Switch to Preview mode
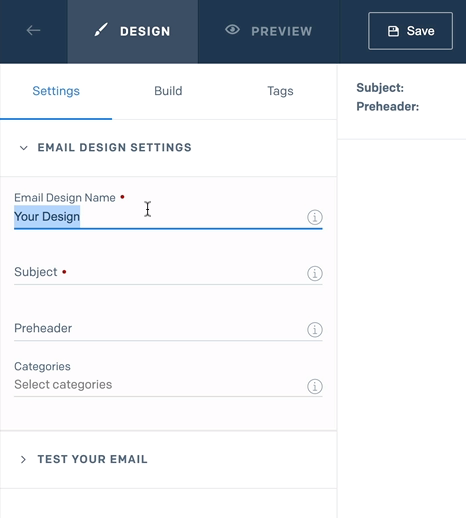 (x=269, y=31)
